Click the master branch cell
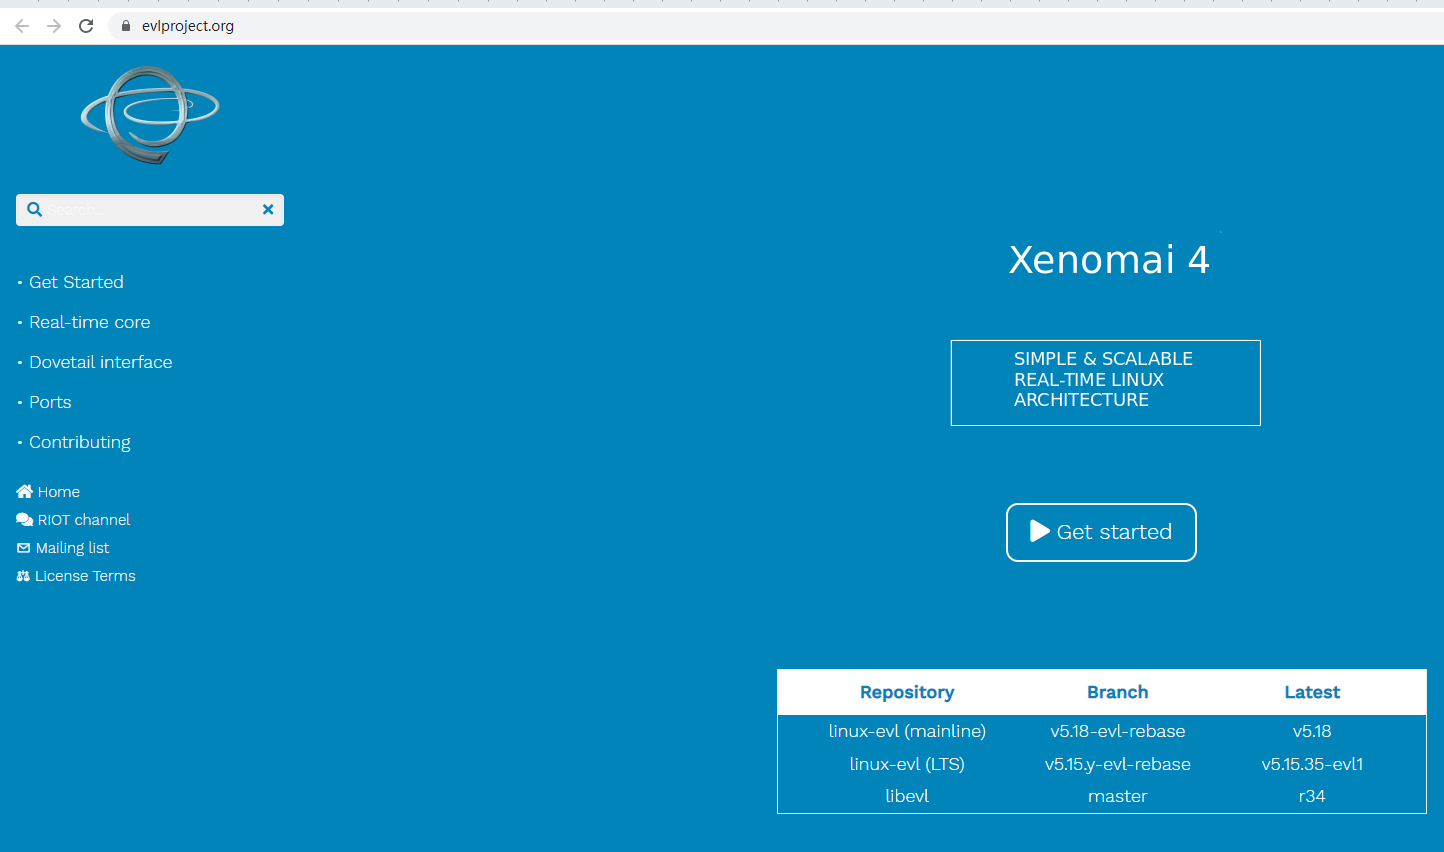The height and width of the screenshot is (852, 1444). [1118, 796]
